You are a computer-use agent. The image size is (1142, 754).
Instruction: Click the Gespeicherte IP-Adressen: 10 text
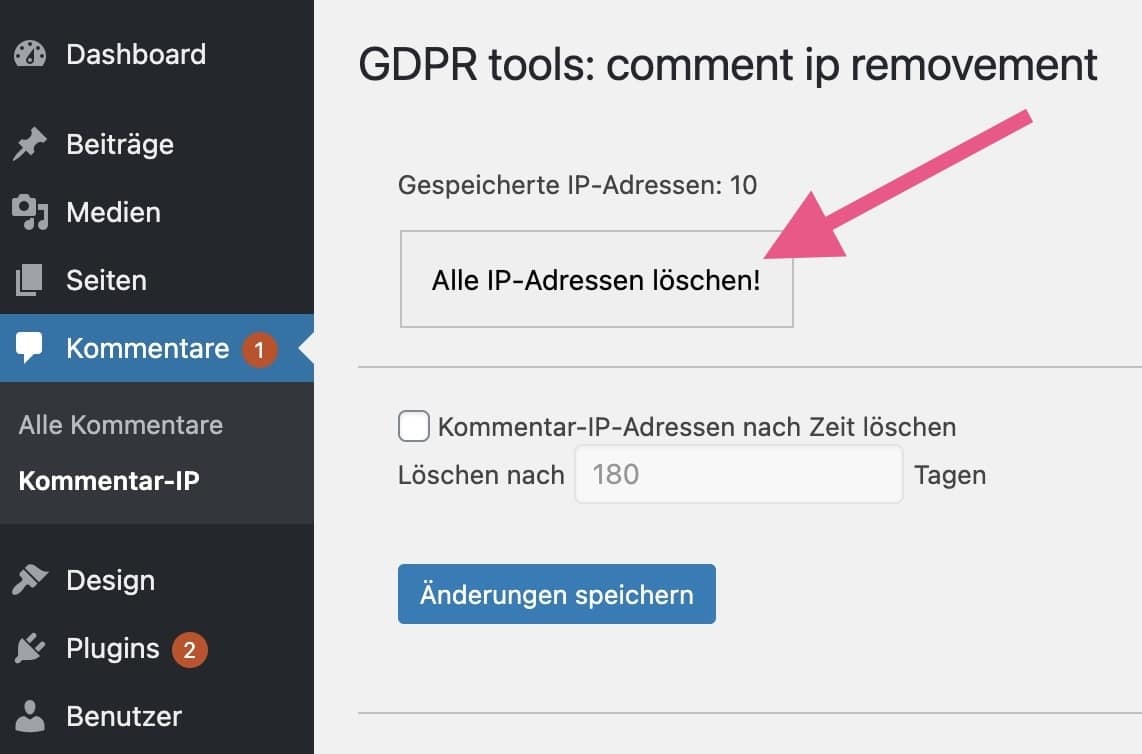point(578,185)
